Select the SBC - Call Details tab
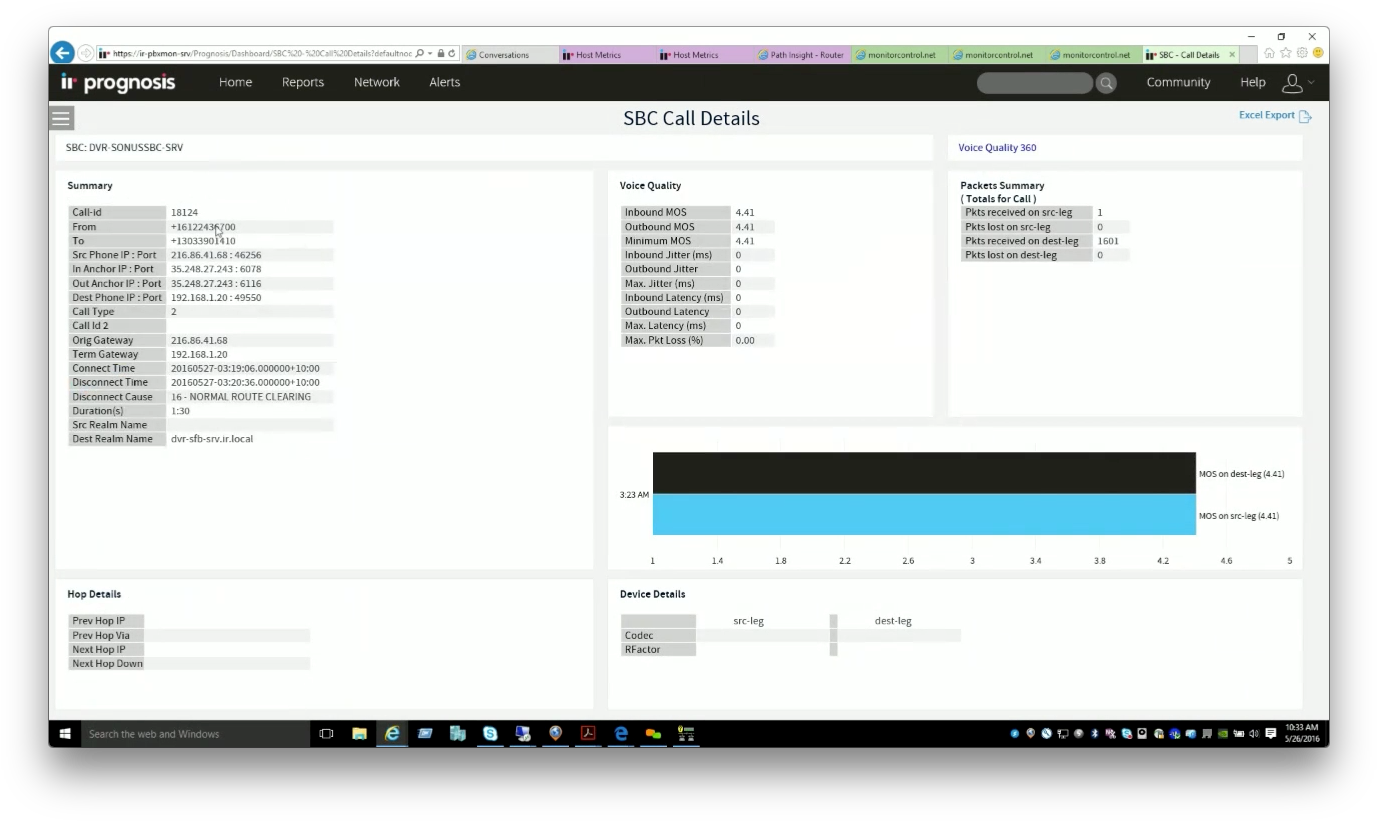Image resolution: width=1377 pixels, height=821 pixels. (1189, 55)
